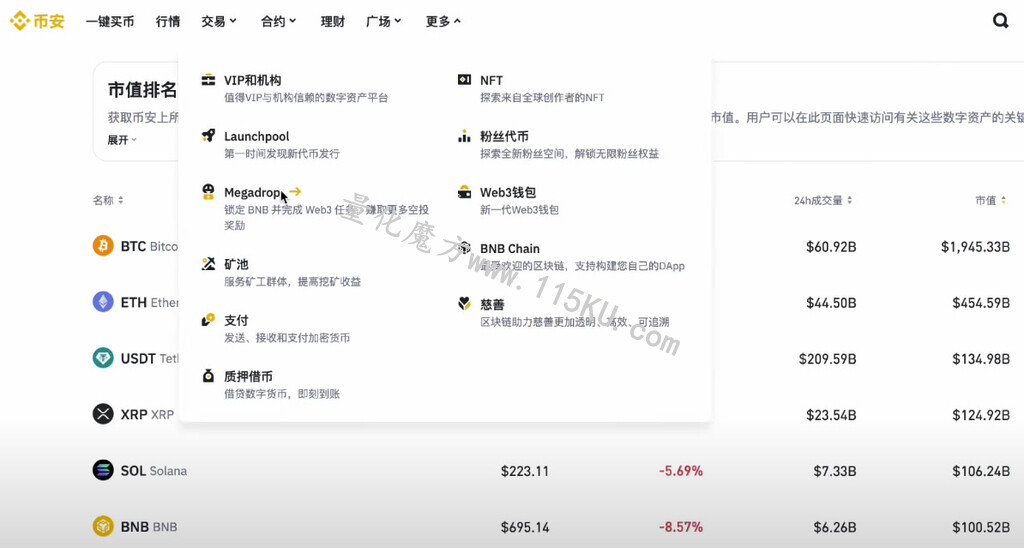Go to 一键买币 in navigation

(110, 22)
